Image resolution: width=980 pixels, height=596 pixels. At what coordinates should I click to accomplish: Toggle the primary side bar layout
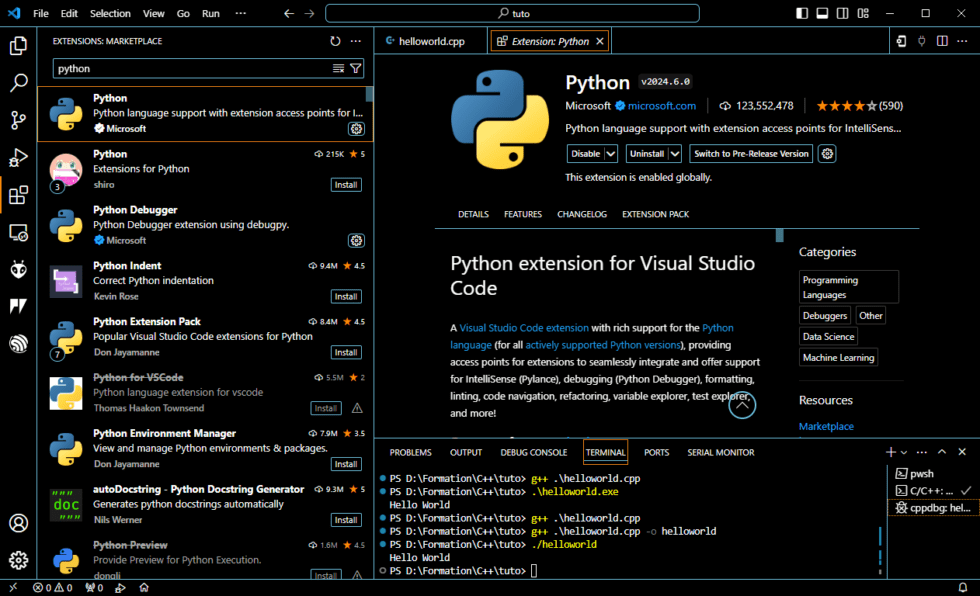coord(802,13)
